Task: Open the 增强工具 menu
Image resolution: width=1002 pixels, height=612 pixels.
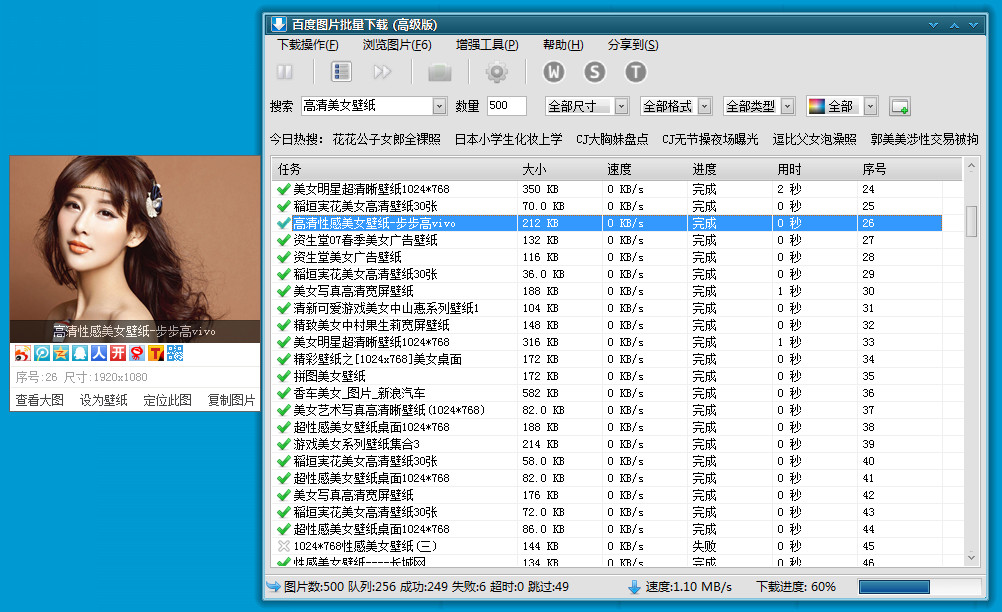Action: [487, 45]
